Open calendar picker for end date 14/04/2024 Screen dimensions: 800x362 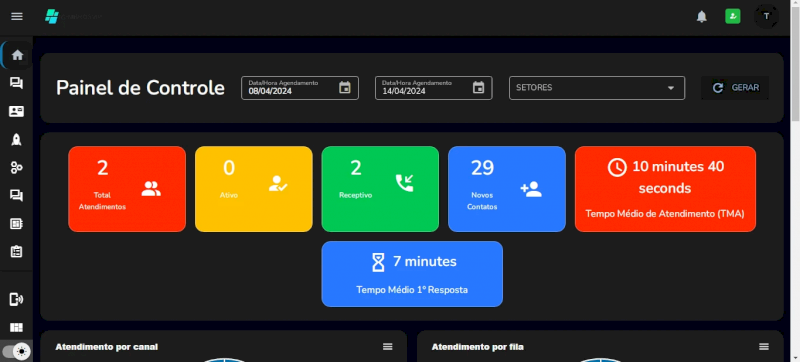(x=479, y=88)
